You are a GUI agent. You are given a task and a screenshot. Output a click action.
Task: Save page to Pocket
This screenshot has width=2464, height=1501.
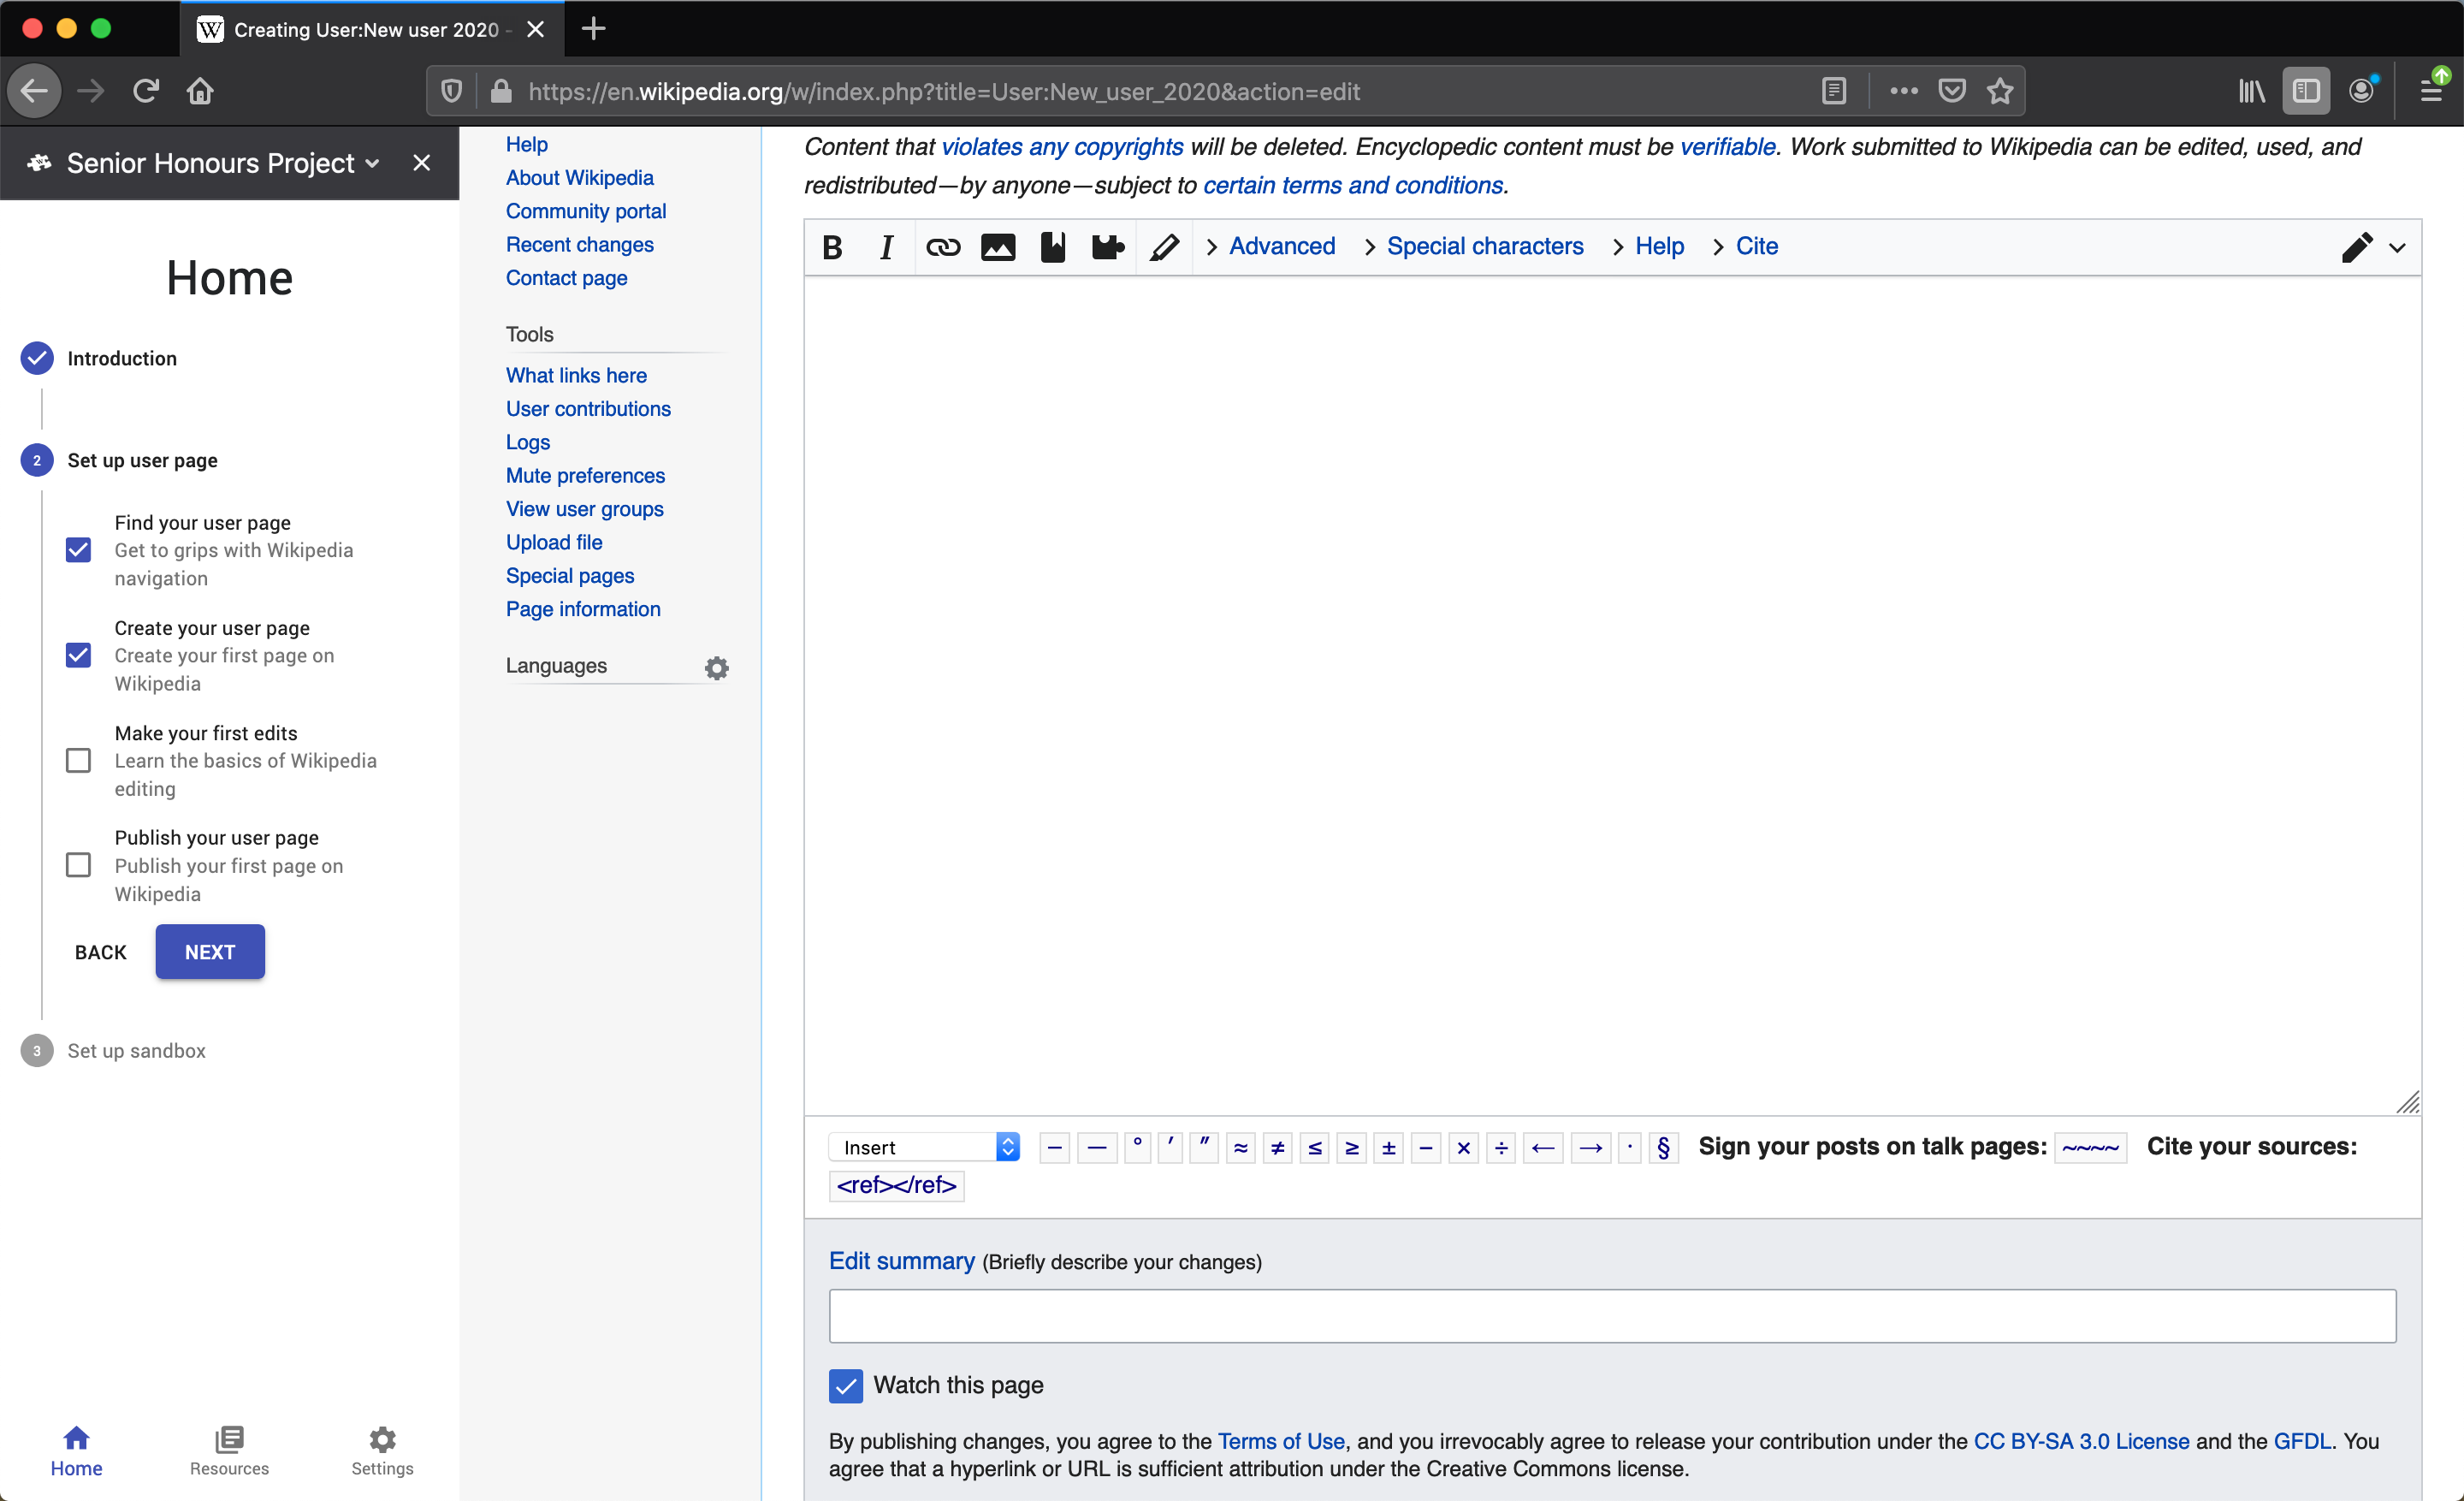(x=1952, y=91)
